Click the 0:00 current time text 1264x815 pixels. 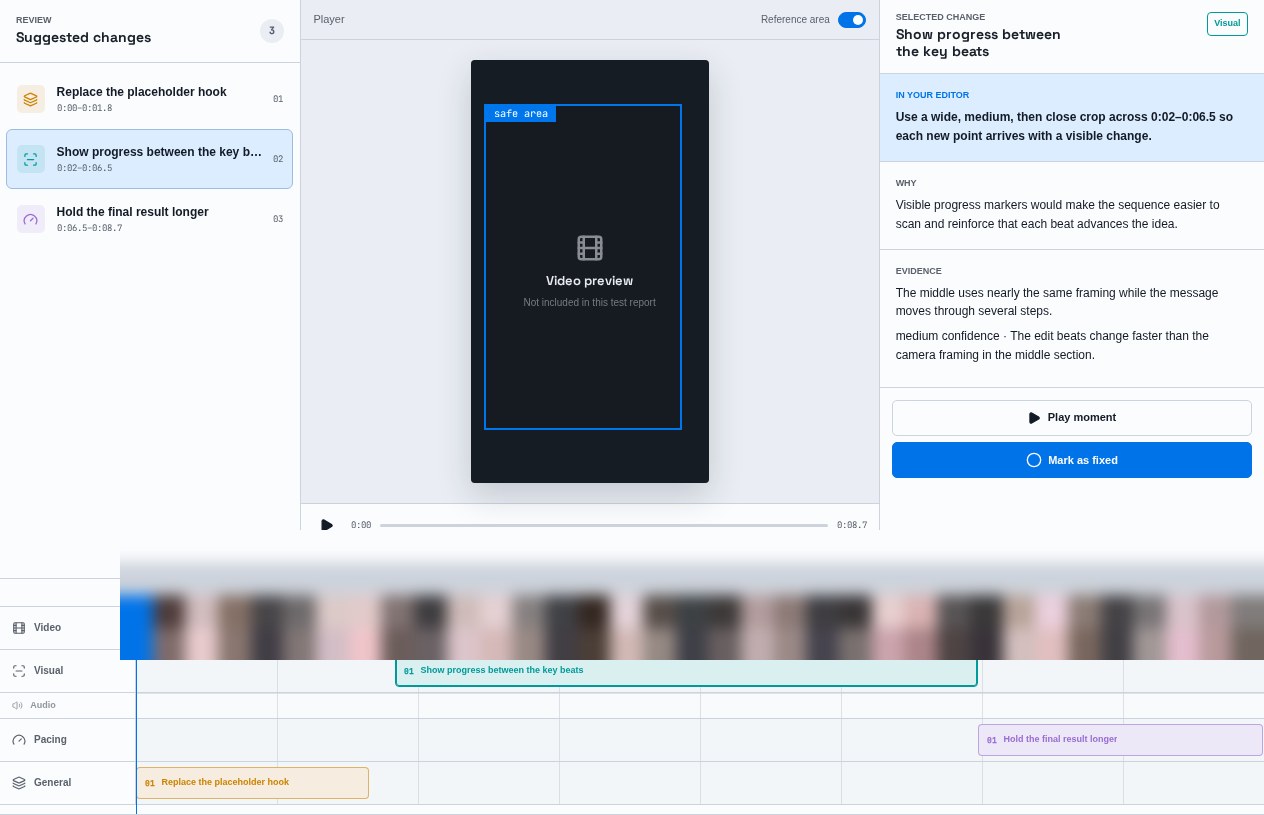(x=361, y=525)
